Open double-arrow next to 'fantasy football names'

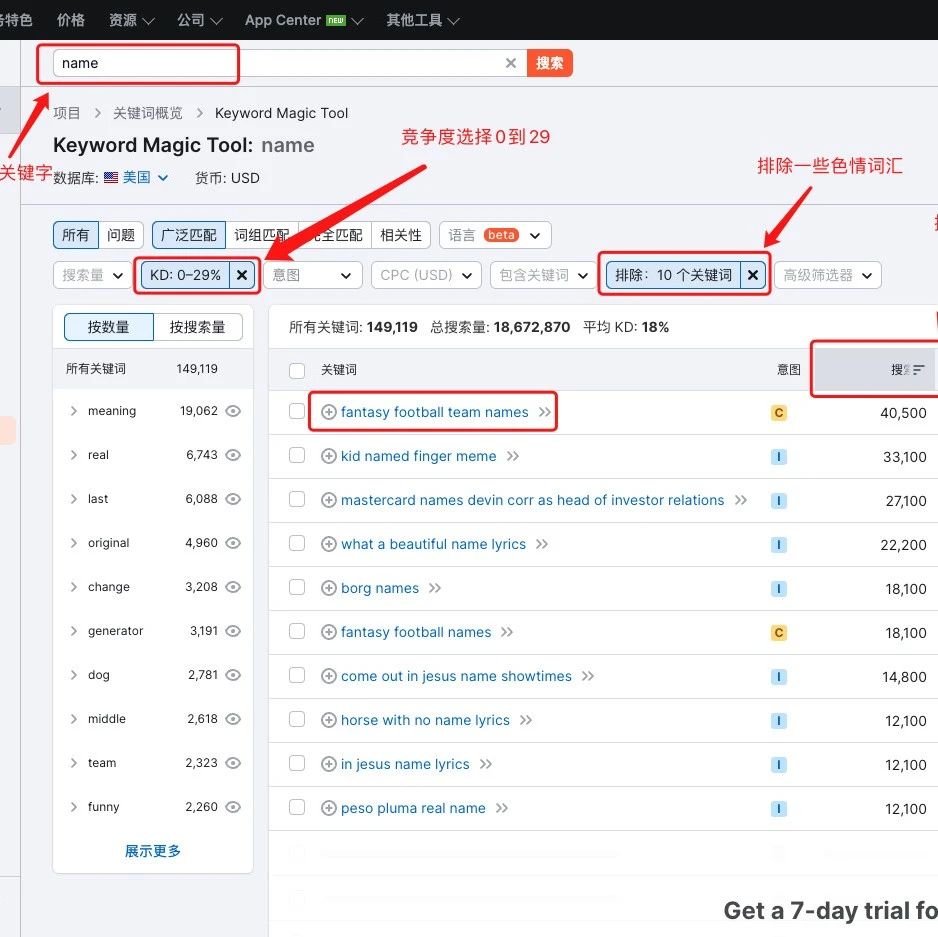click(x=507, y=632)
